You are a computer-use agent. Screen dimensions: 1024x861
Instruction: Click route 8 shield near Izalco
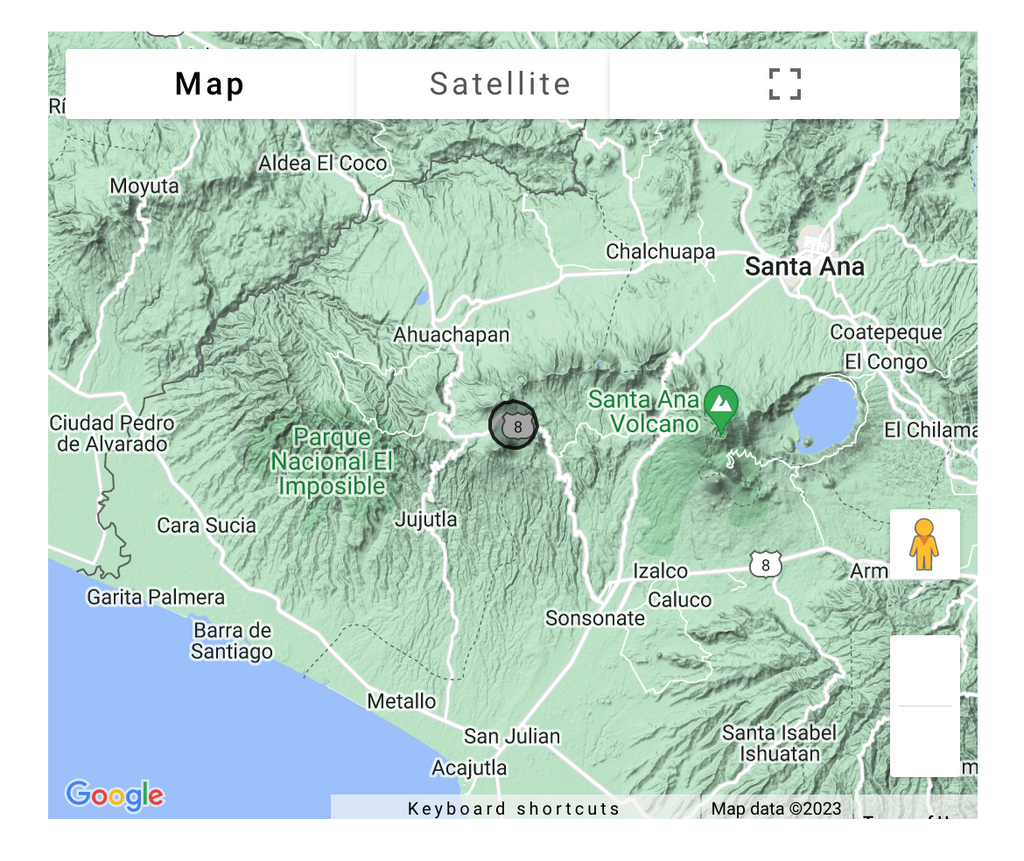click(766, 565)
